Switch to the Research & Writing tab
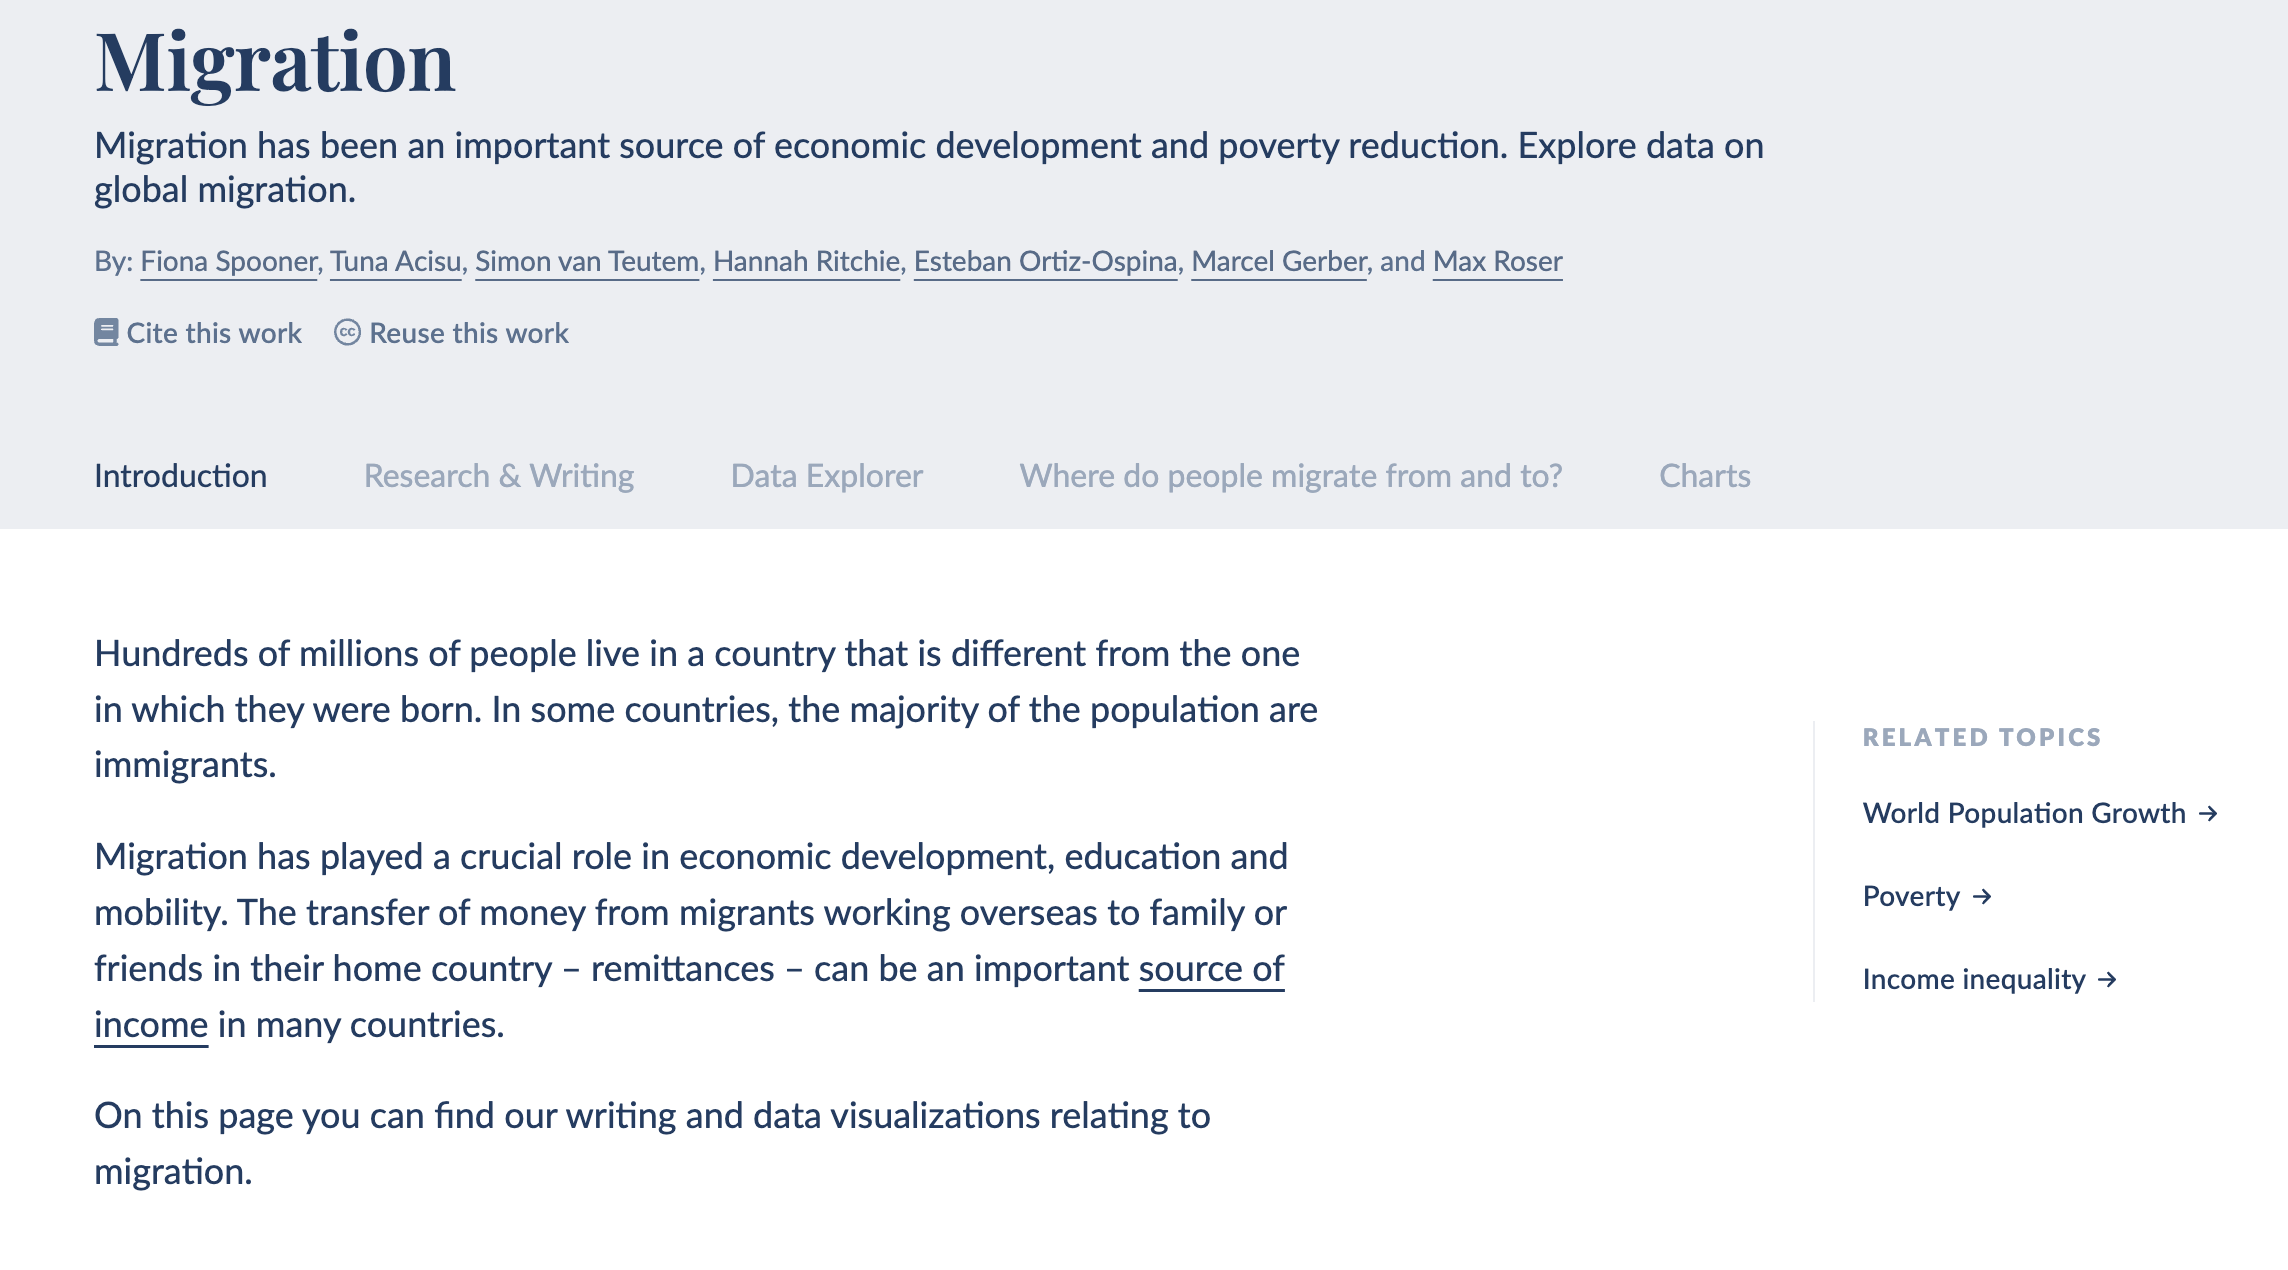 (x=498, y=476)
